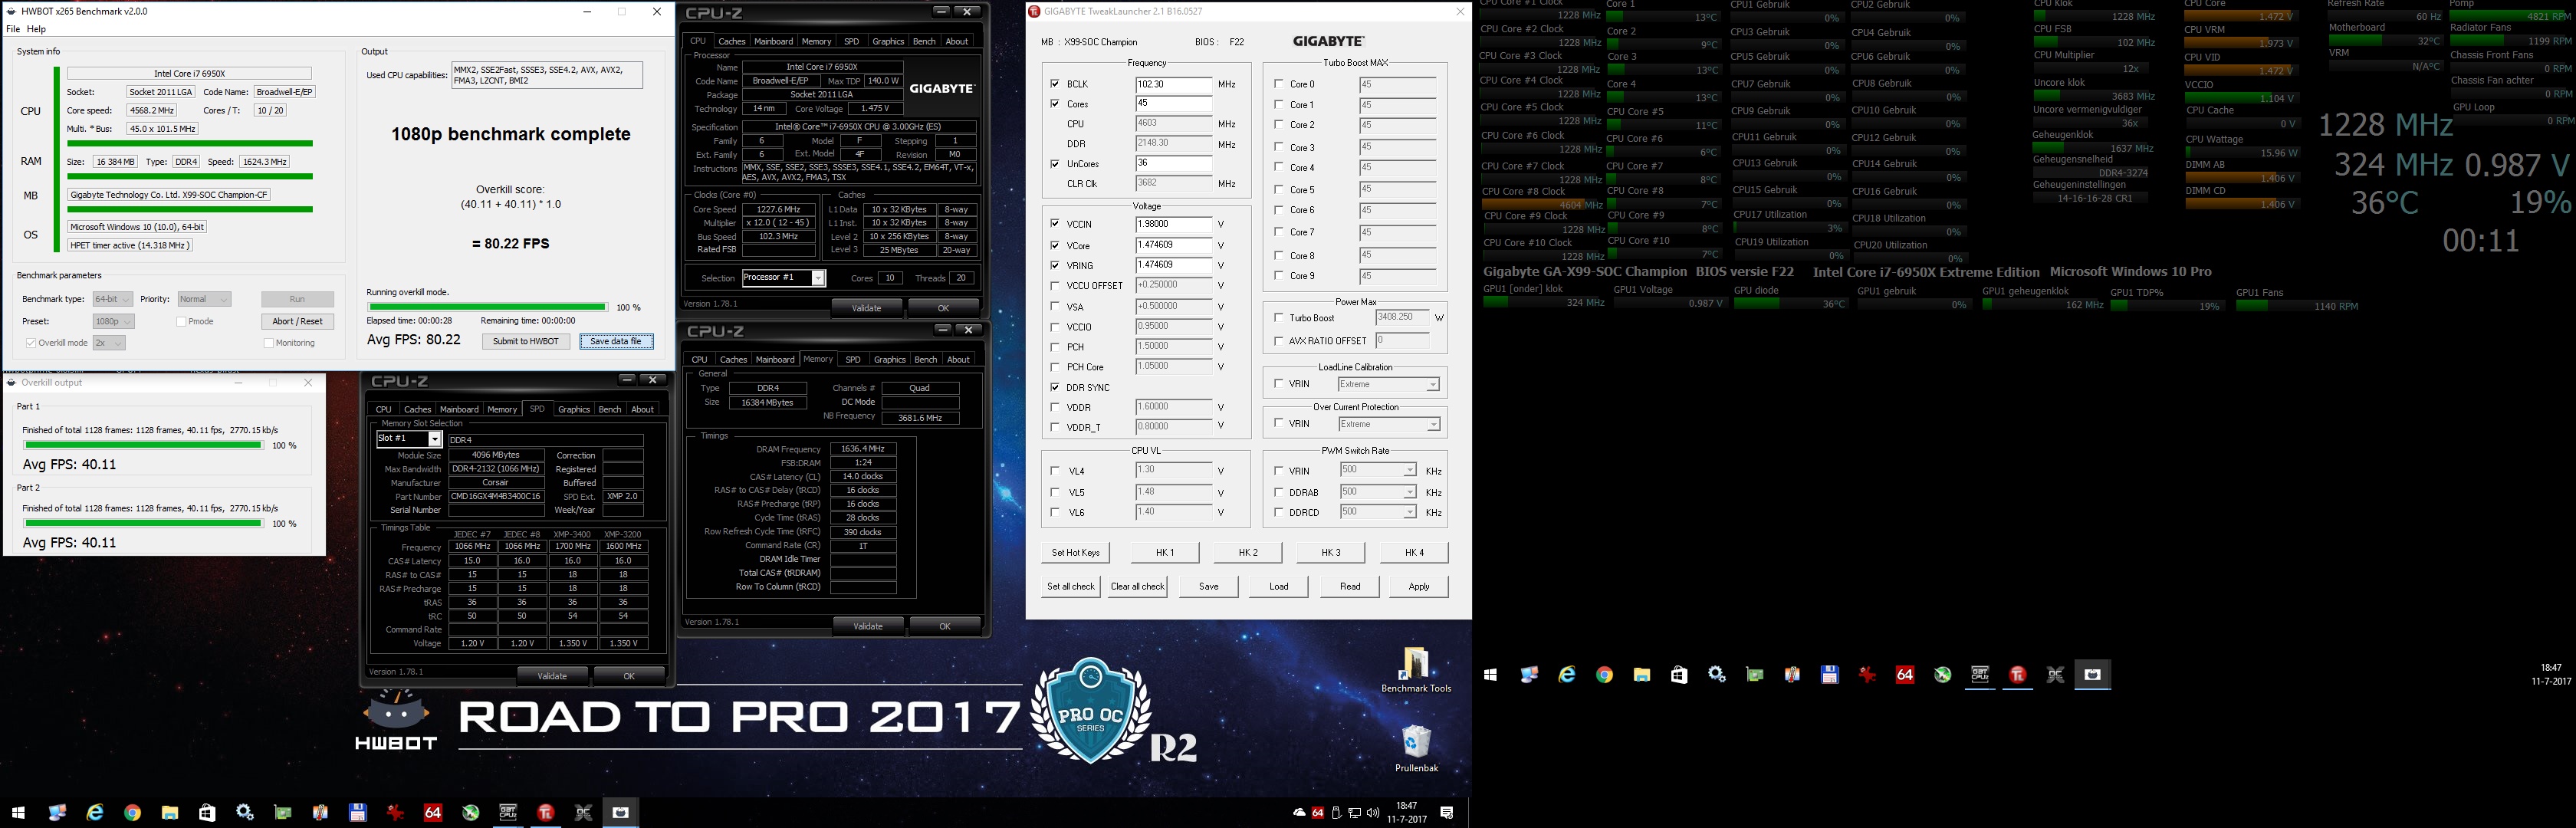Image resolution: width=2576 pixels, height=828 pixels.
Task: Enable the AVX RATIO OFFSET checkbox
Action: [x=1279, y=341]
